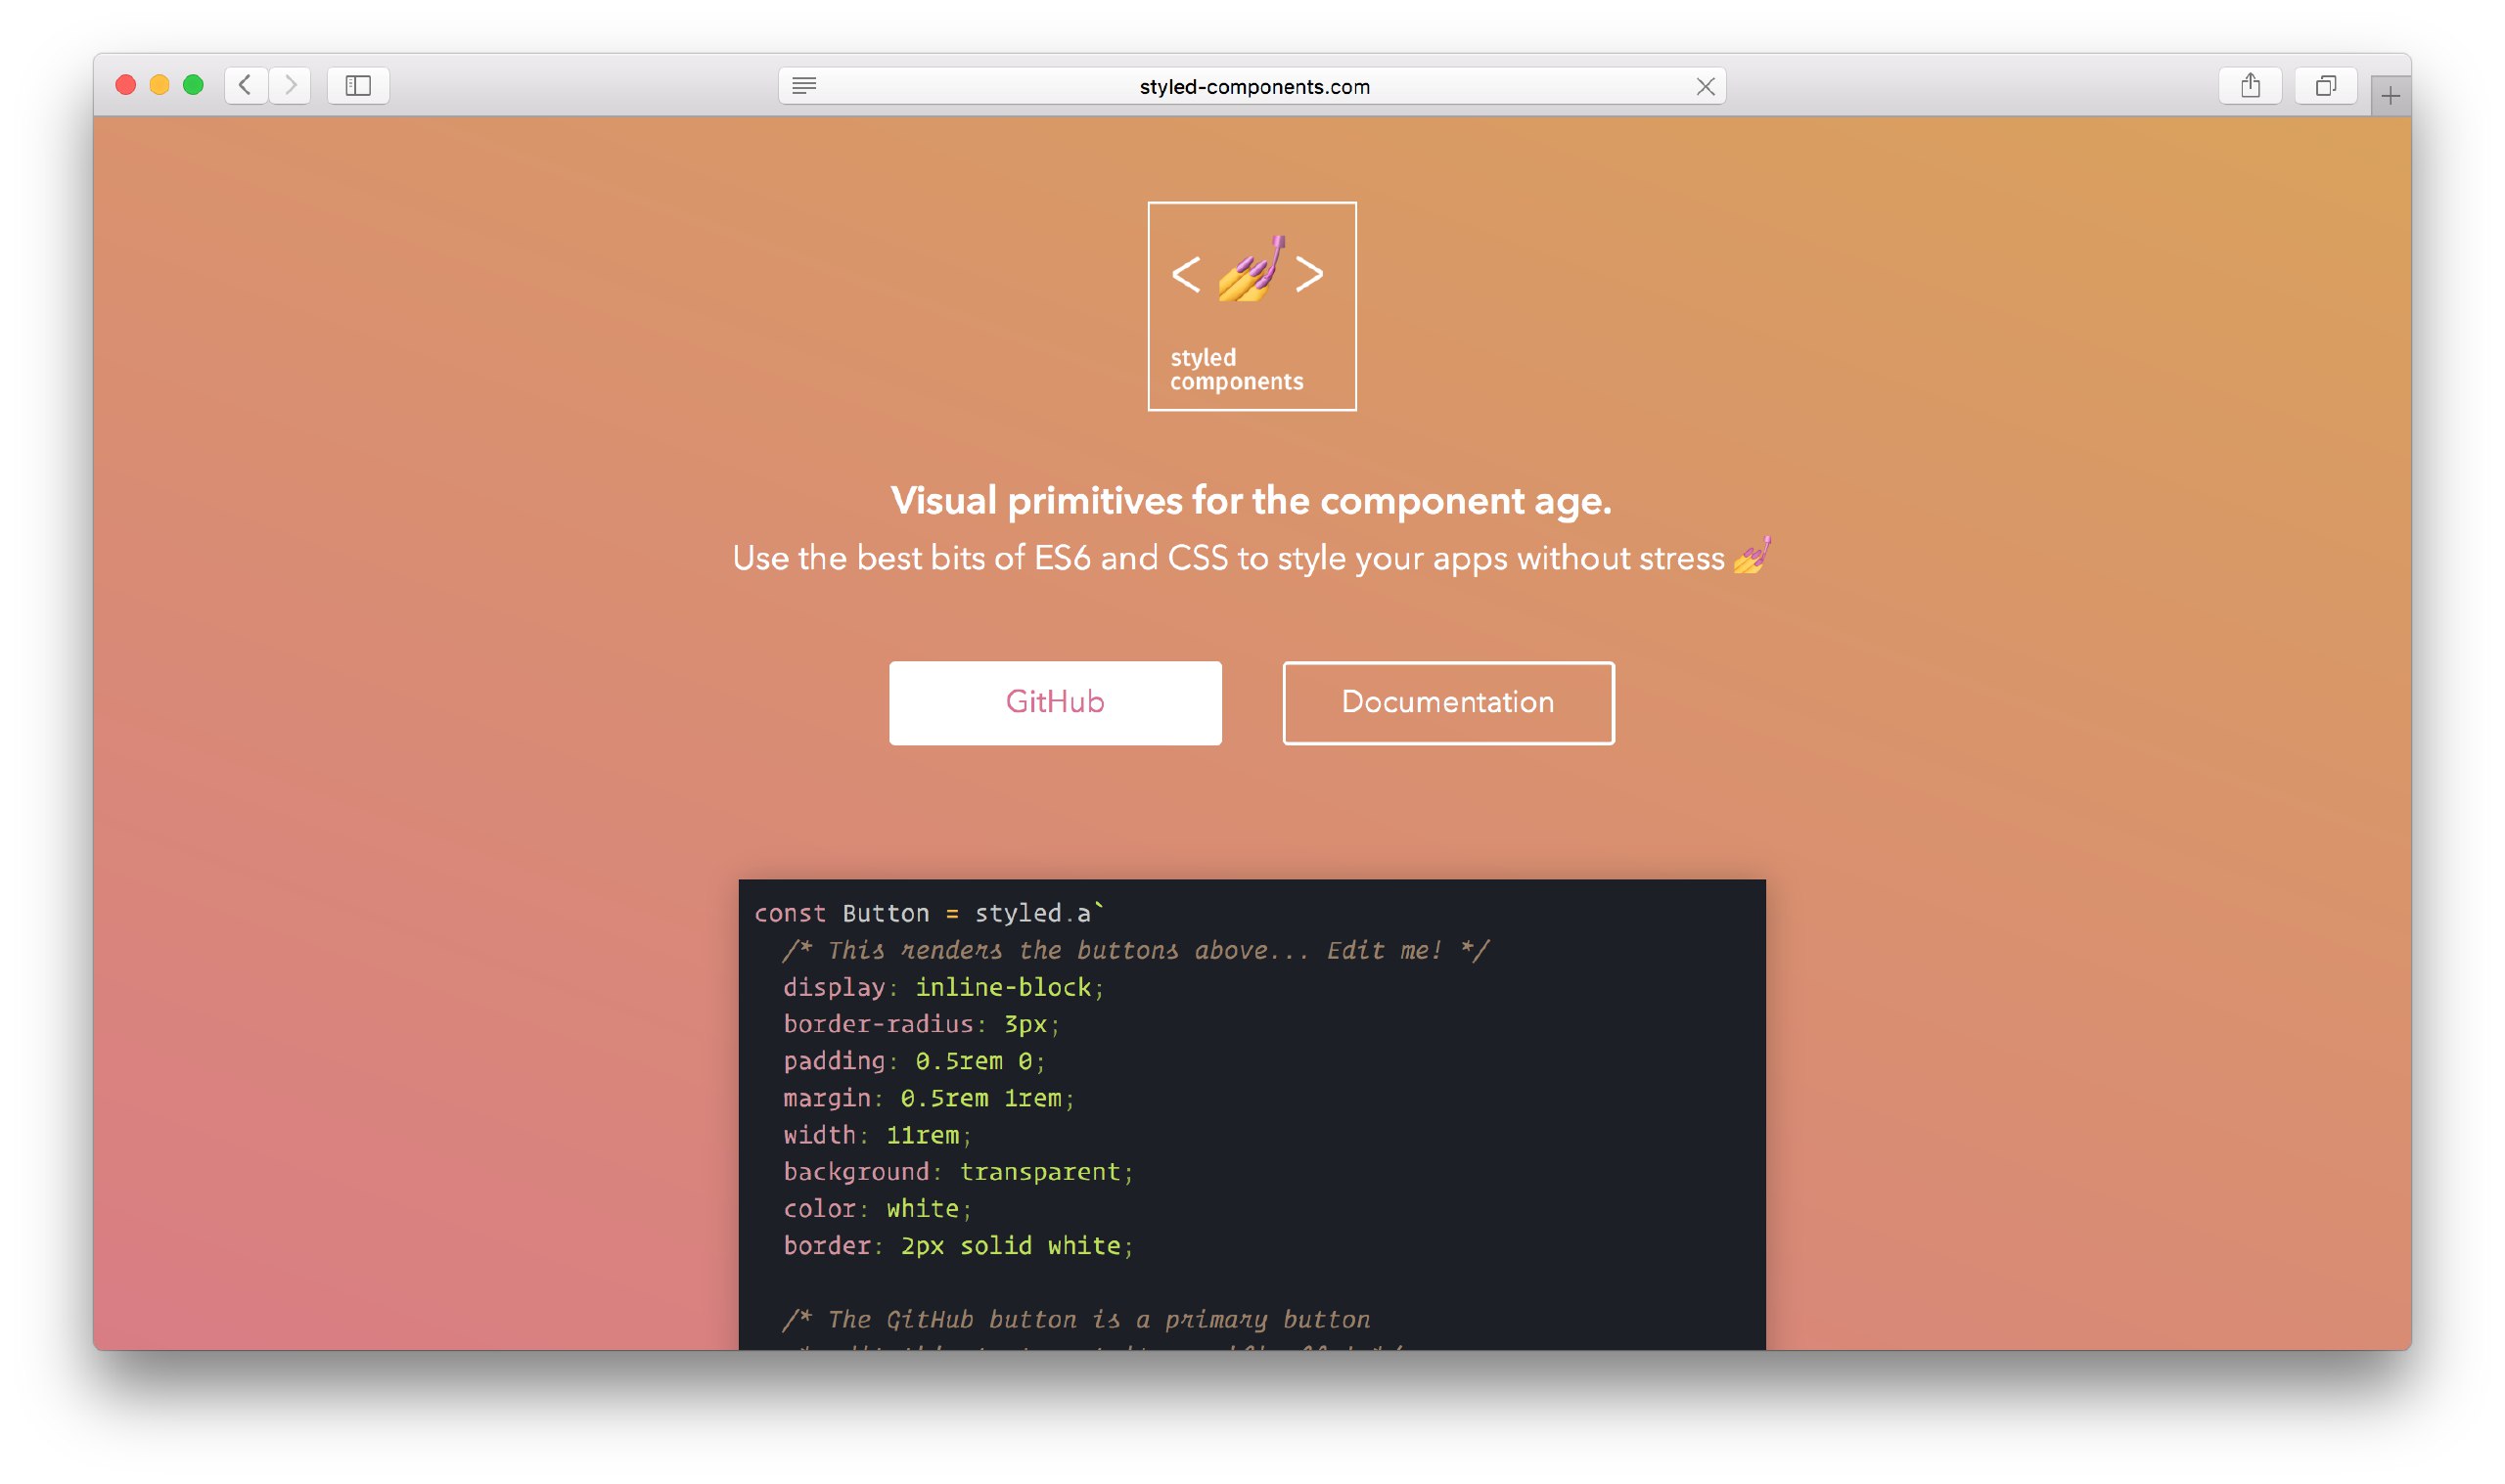Viewport: 2505px width, 1484px height.
Task: Click the 'width: 11rem;' code line
Action: click(x=877, y=1135)
